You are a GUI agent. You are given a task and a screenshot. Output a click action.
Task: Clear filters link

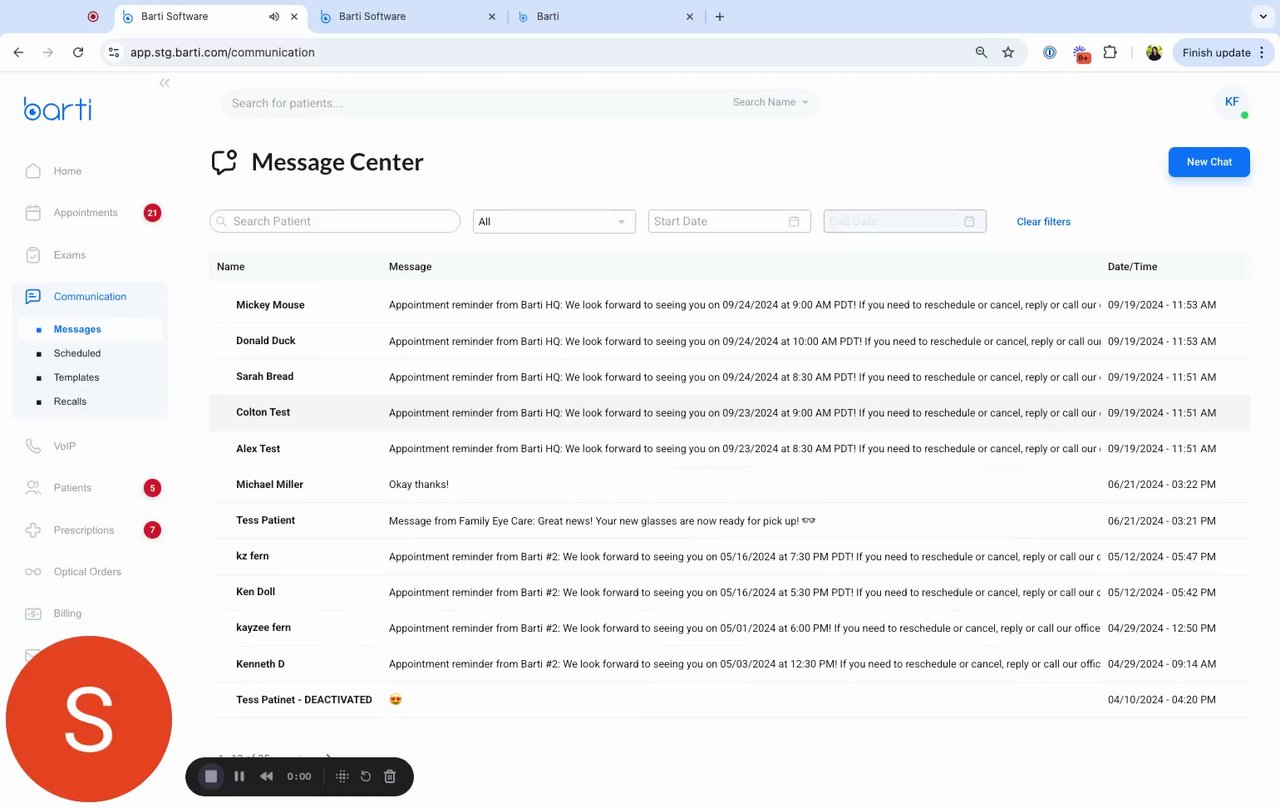pos(1043,222)
